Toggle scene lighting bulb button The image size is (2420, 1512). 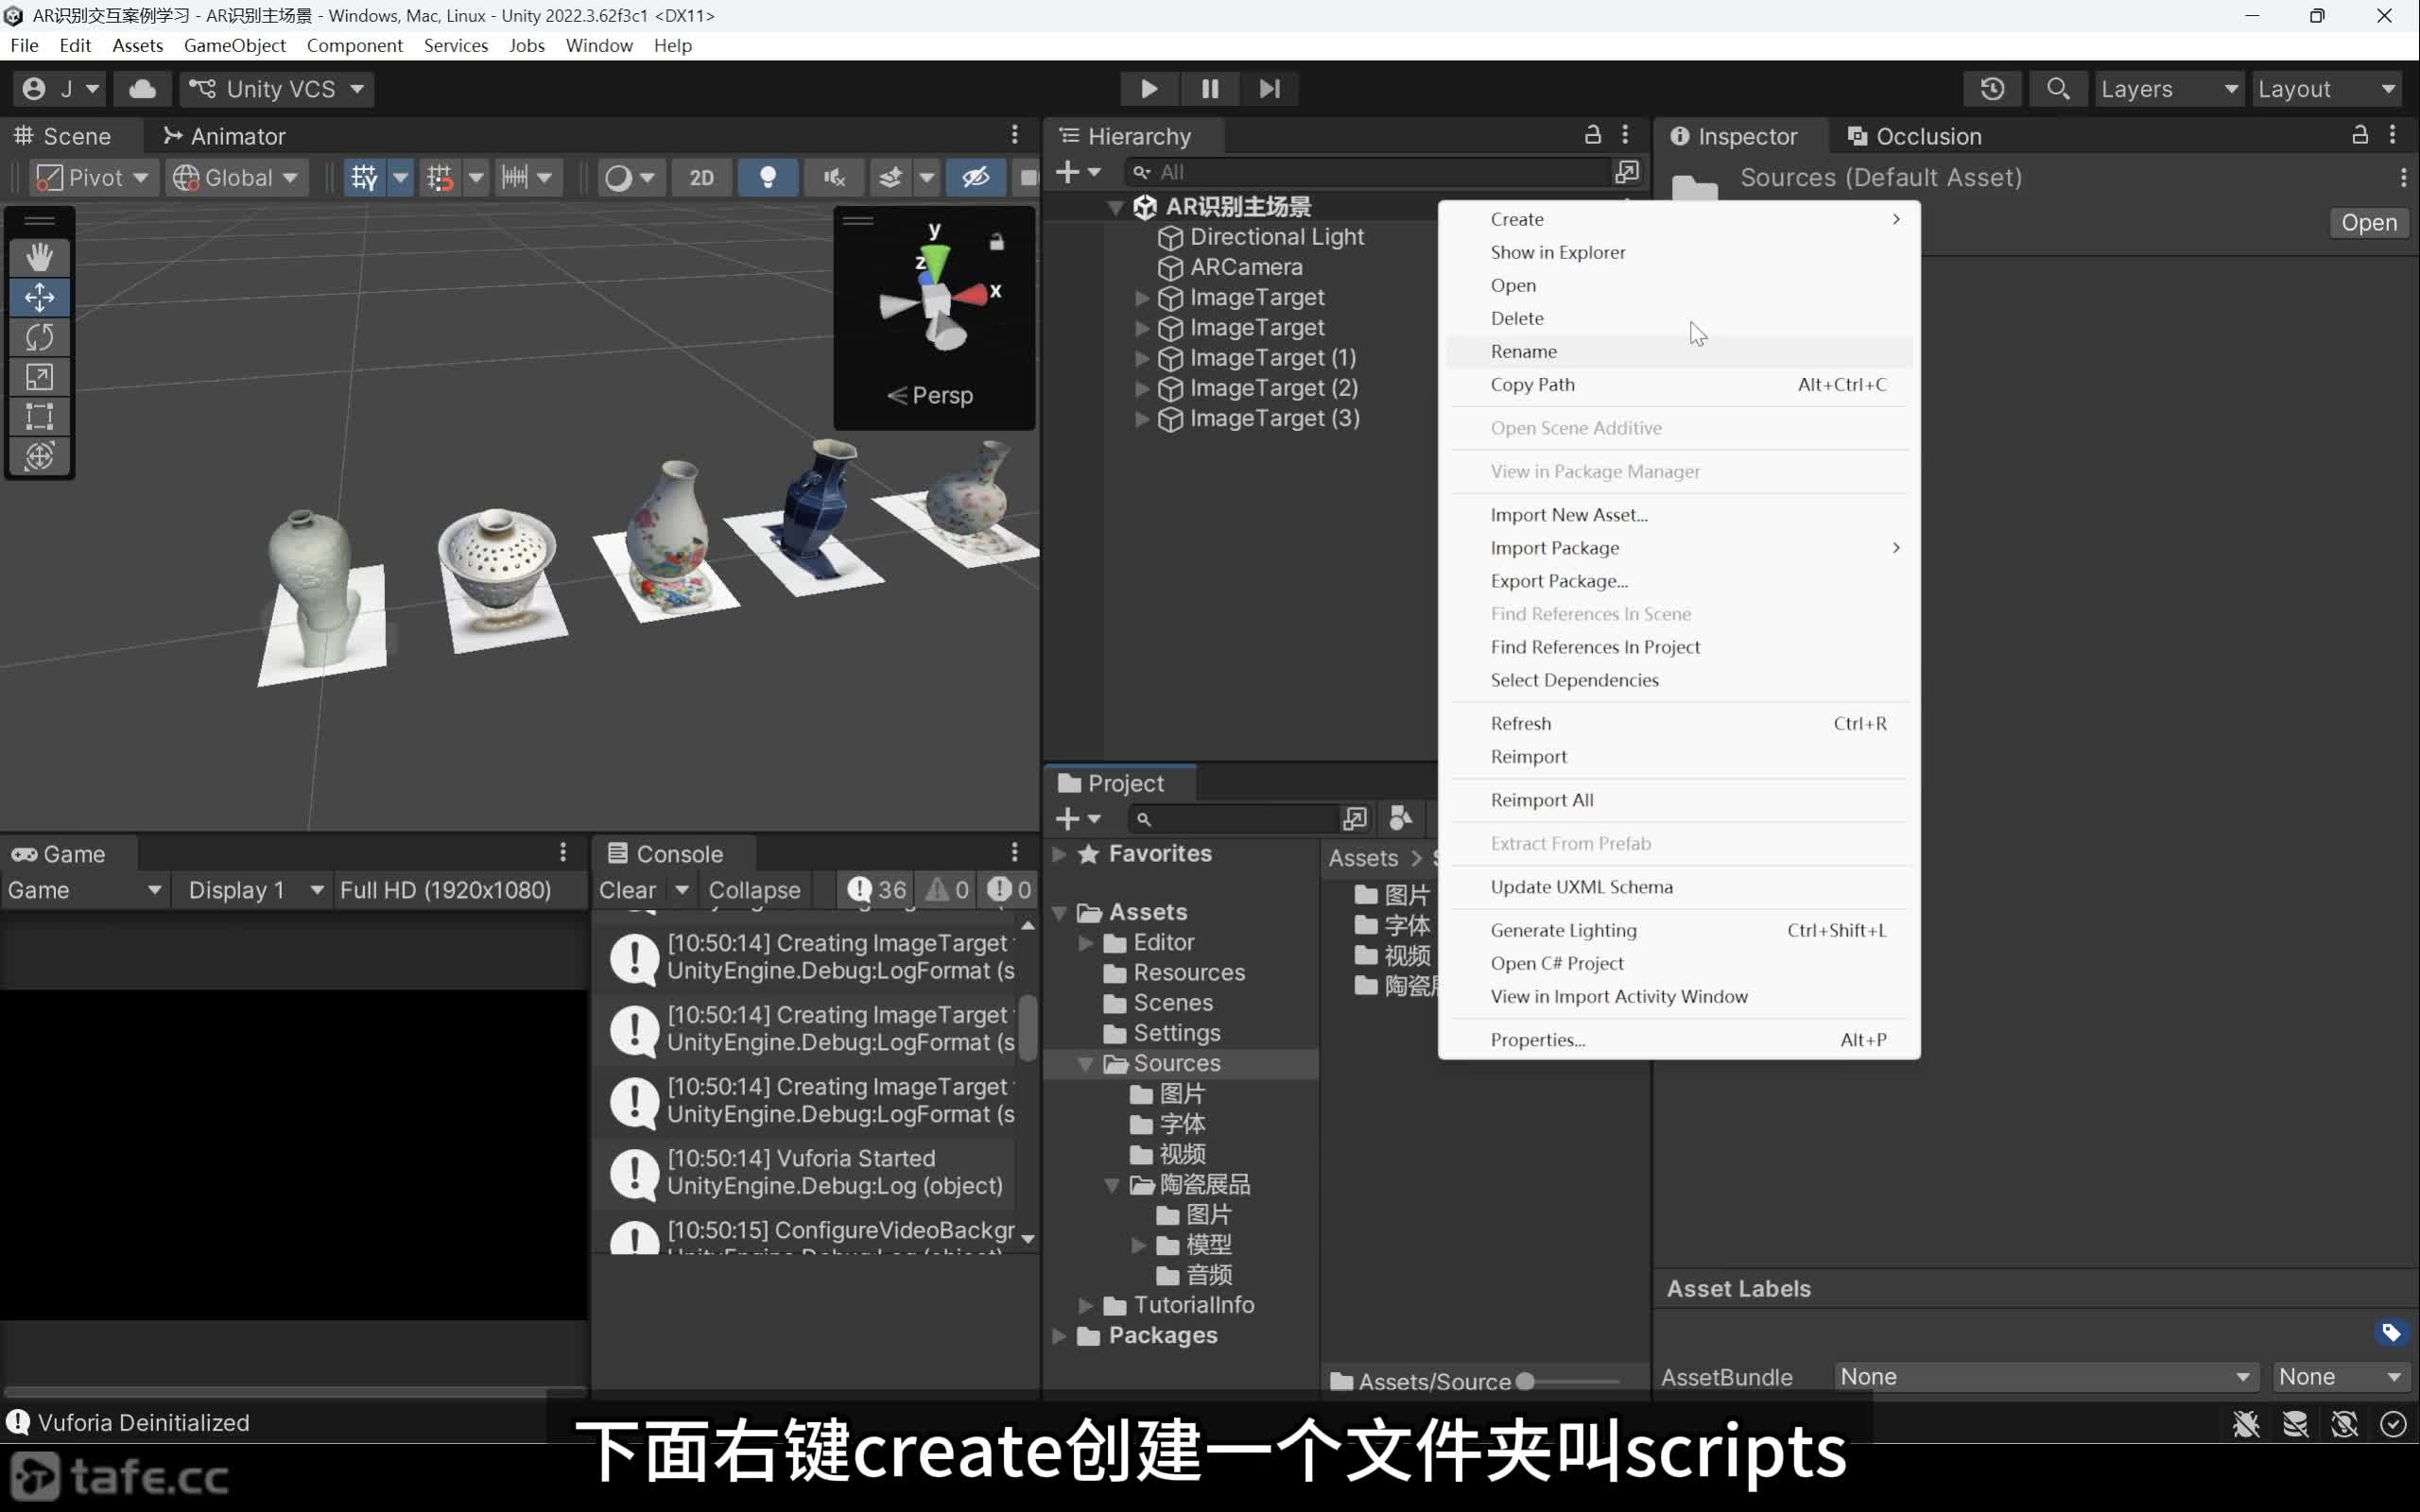[x=768, y=178]
